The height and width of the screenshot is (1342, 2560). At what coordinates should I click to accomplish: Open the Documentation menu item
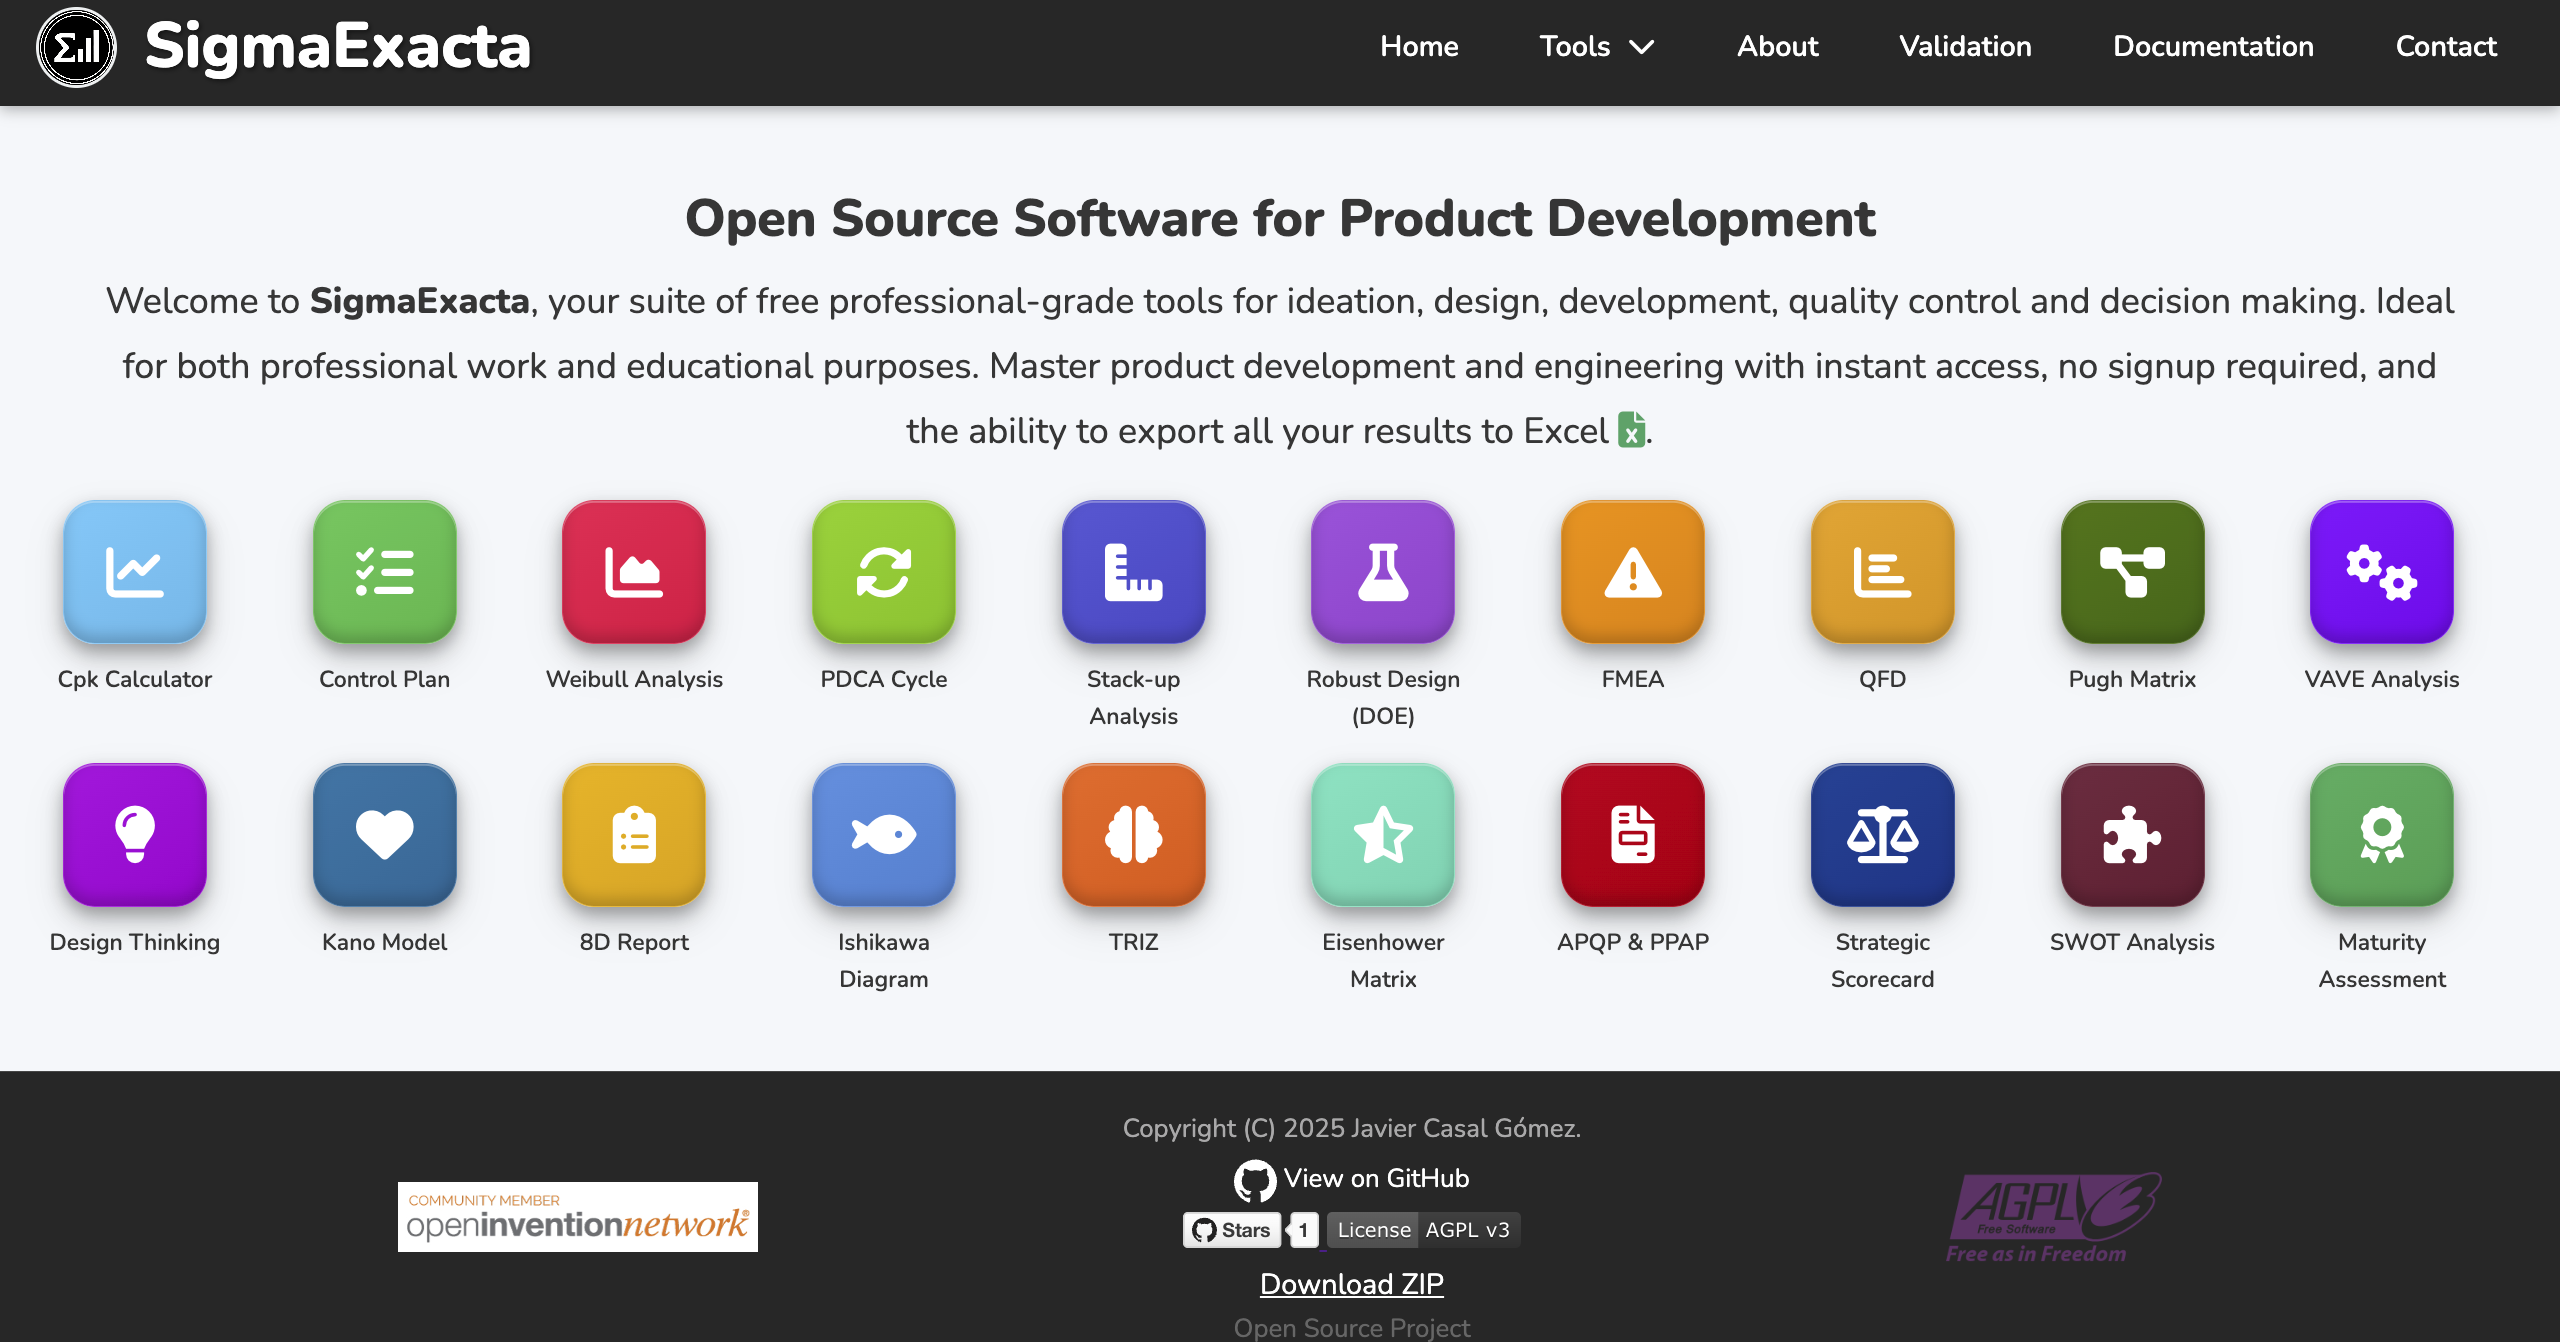click(2213, 47)
